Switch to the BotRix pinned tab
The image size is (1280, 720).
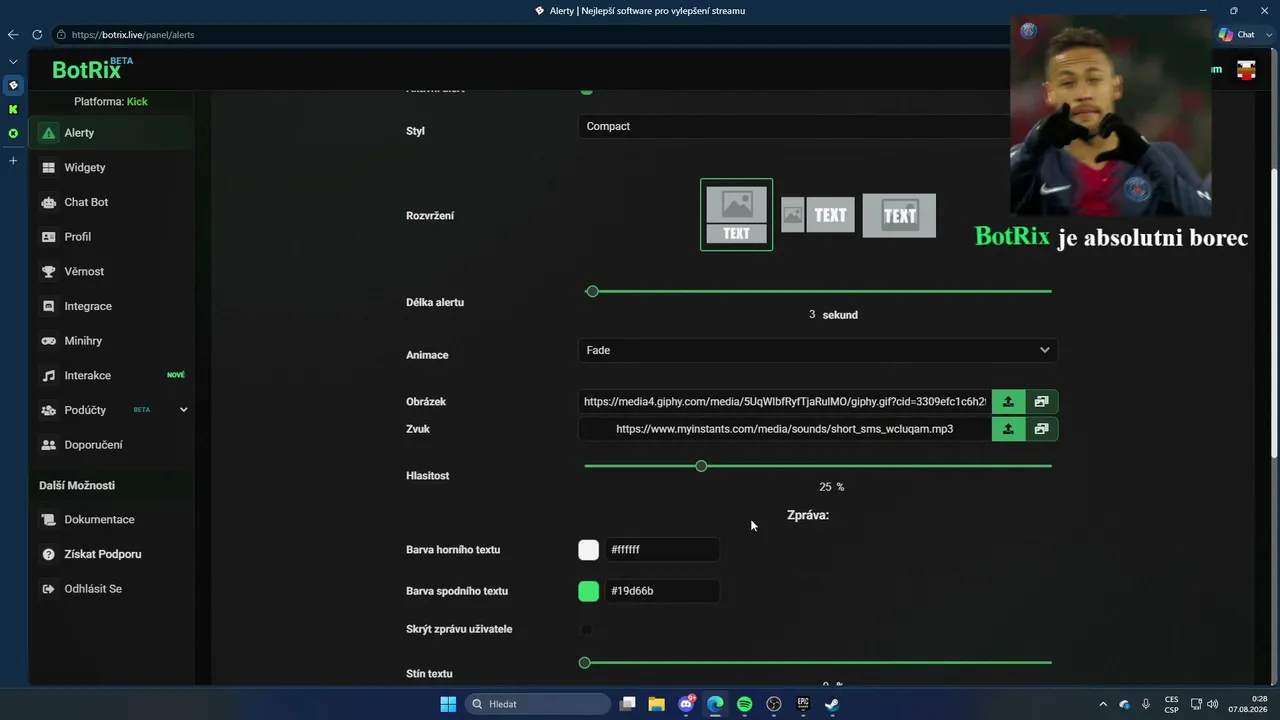(13, 86)
